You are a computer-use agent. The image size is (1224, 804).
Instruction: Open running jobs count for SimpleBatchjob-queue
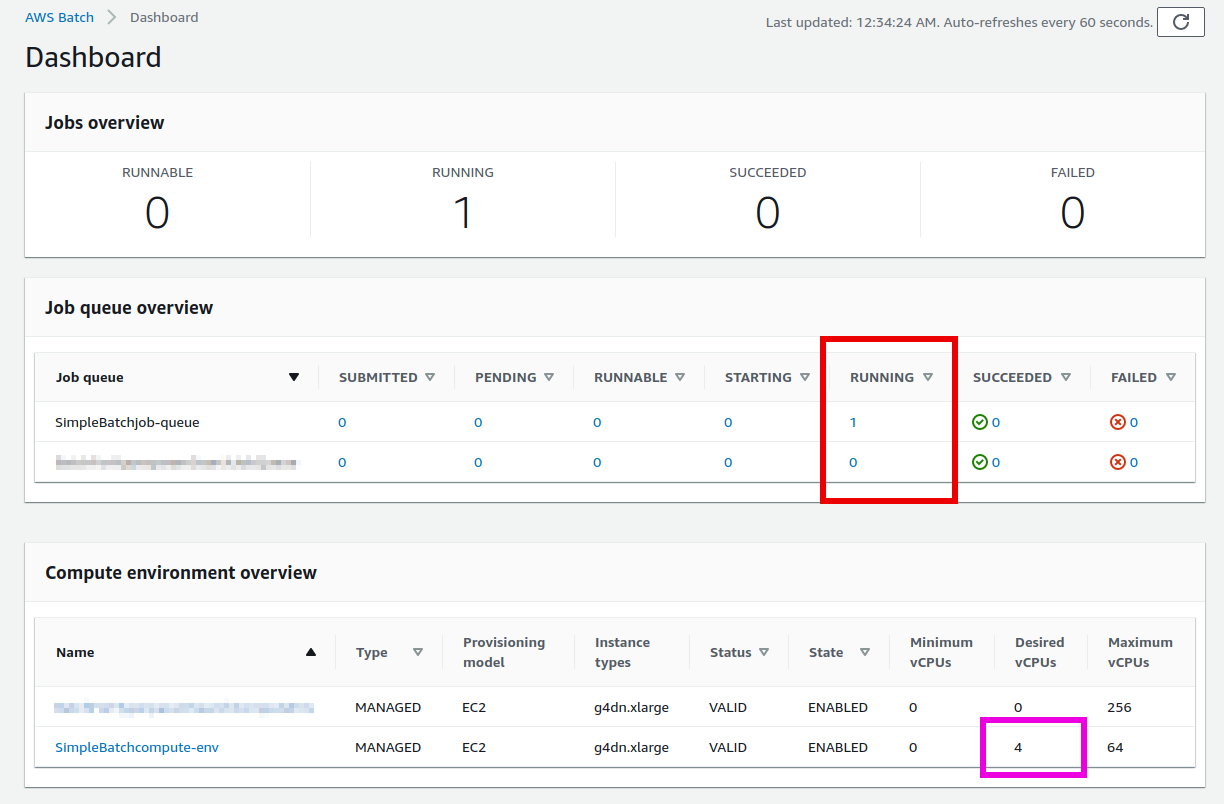853,422
